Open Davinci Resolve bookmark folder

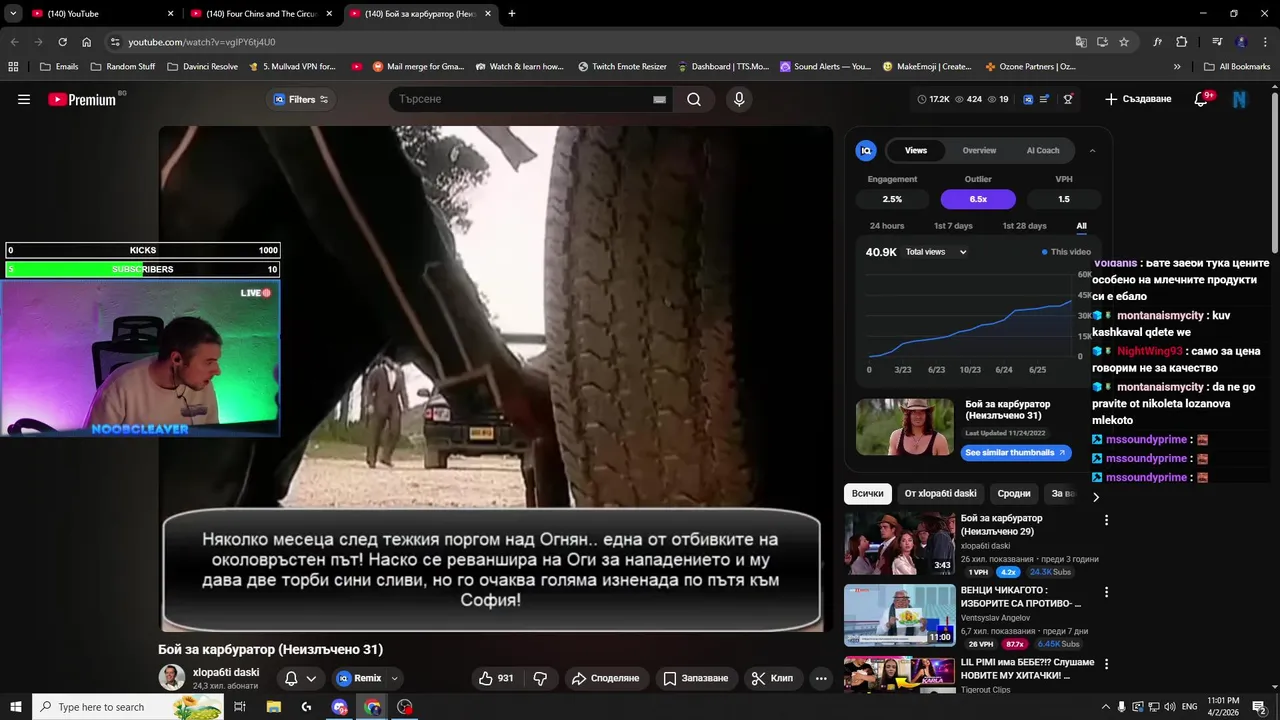click(203, 67)
